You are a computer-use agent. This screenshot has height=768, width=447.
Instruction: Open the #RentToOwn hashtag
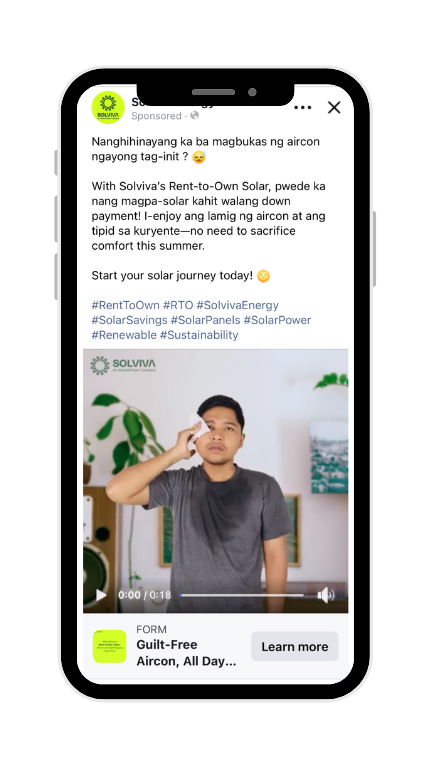[x=125, y=305]
